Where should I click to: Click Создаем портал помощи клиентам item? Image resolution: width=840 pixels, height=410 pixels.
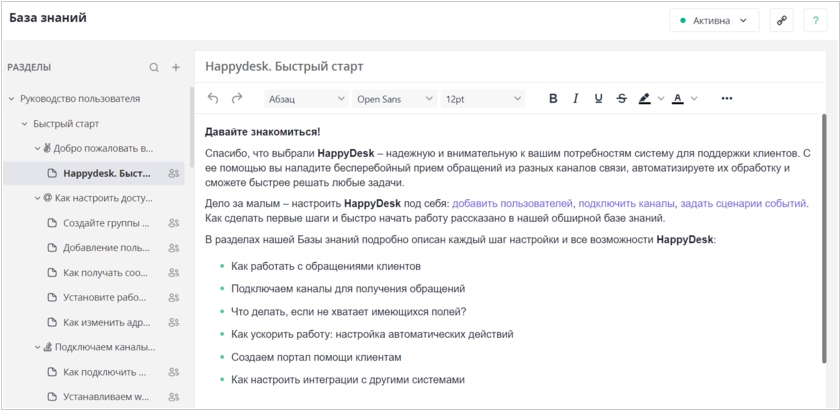tap(316, 357)
